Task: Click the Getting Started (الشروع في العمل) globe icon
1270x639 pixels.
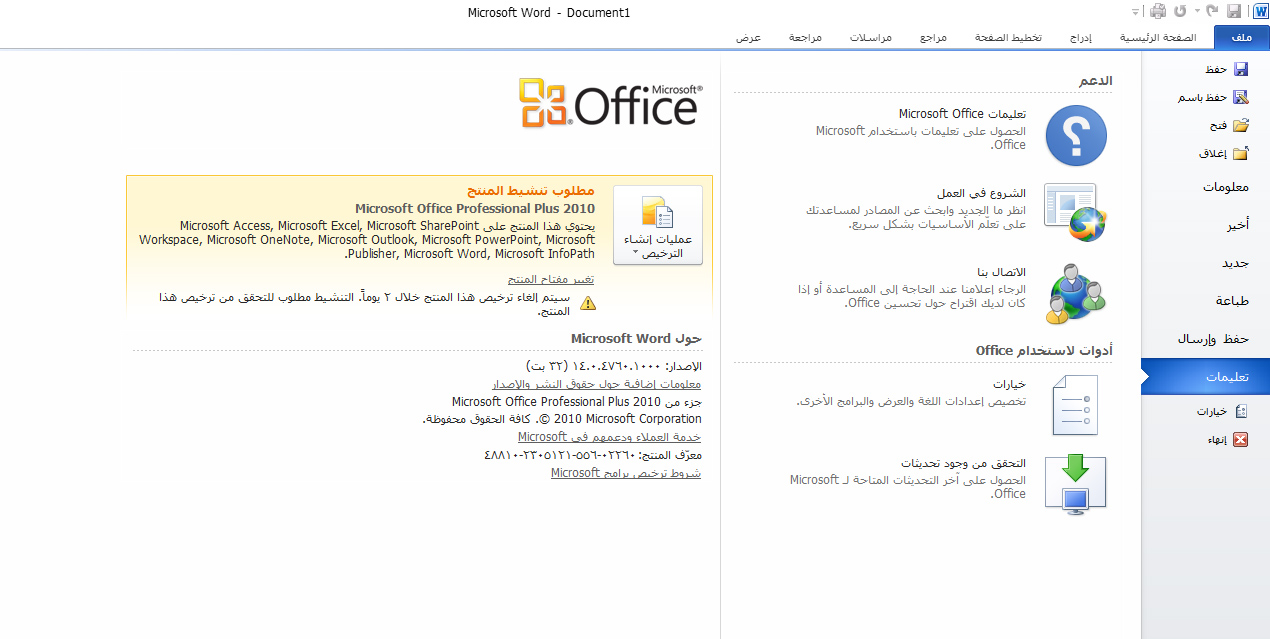Action: [x=1076, y=213]
